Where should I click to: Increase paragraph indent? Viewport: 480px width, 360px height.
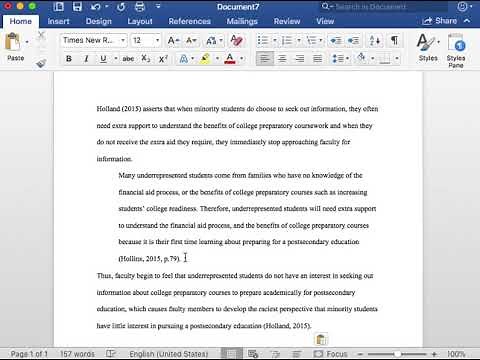click(353, 41)
